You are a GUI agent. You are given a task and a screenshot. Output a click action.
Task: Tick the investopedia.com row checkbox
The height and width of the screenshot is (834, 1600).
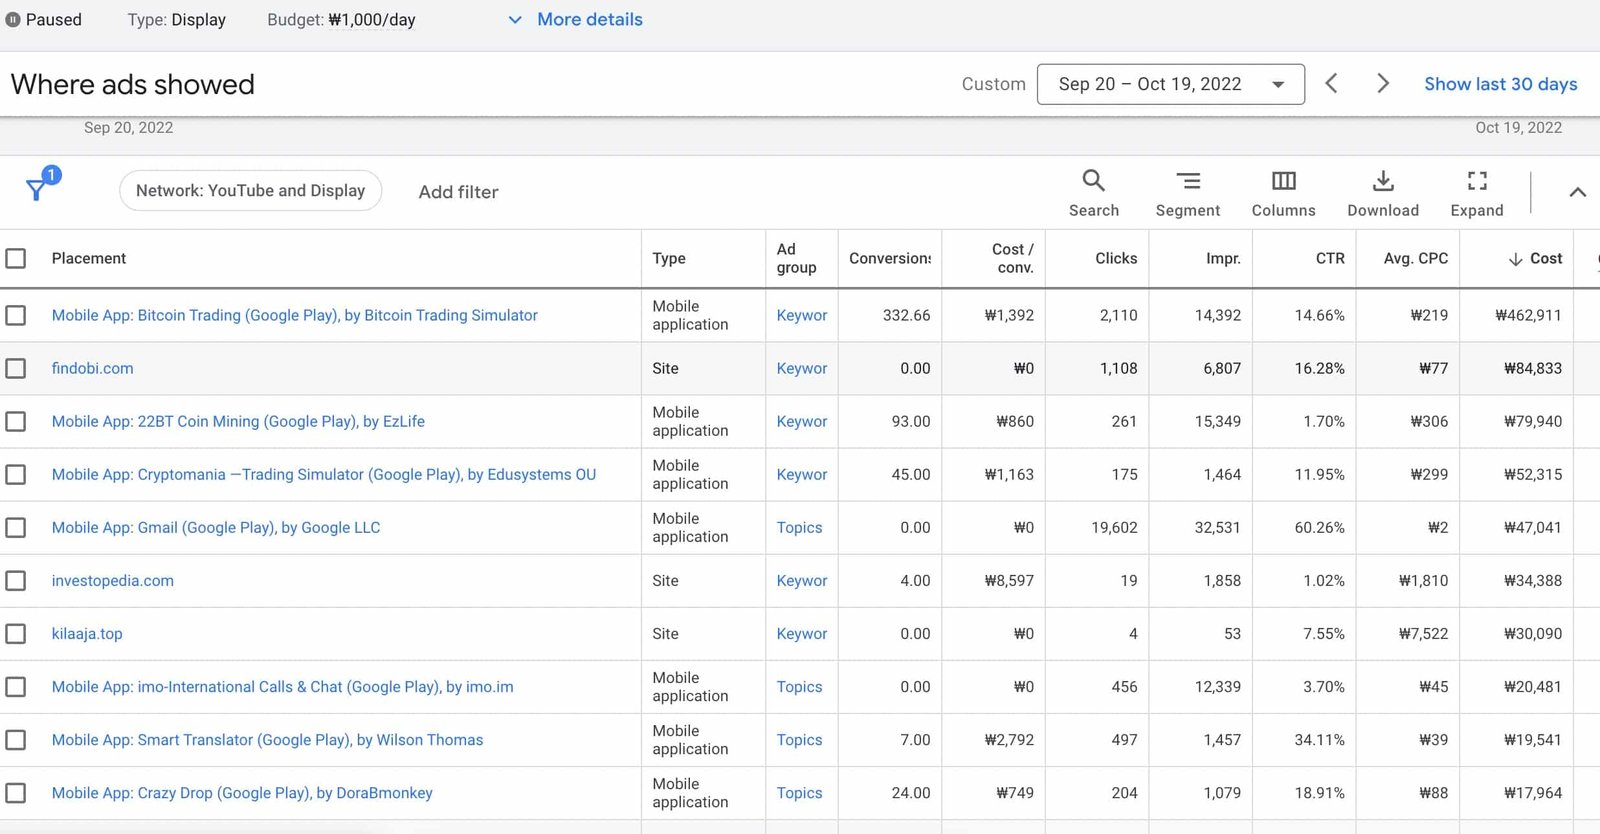tap(16, 581)
